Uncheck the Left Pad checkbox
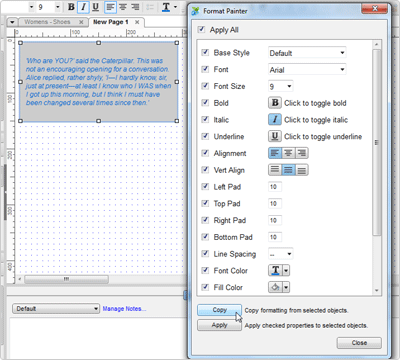The height and width of the screenshot is (360, 400). click(205, 186)
